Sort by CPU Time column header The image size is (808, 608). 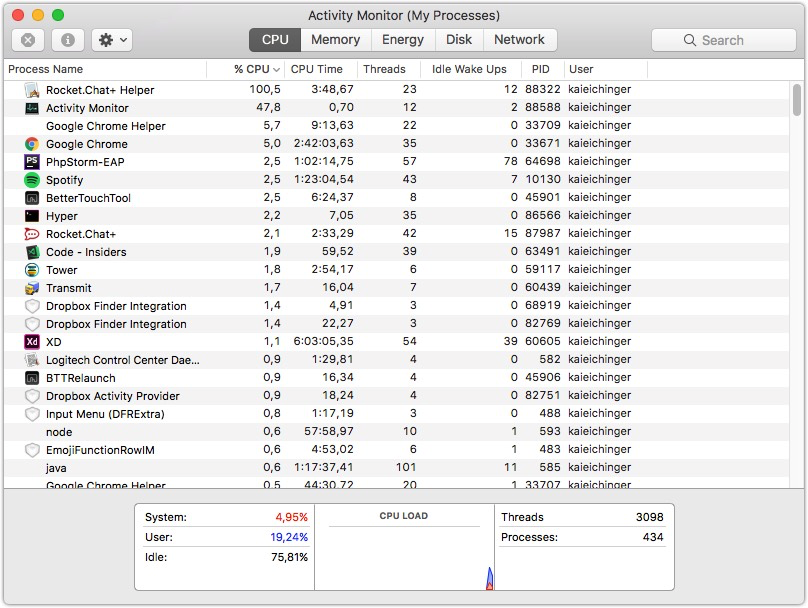tap(320, 69)
